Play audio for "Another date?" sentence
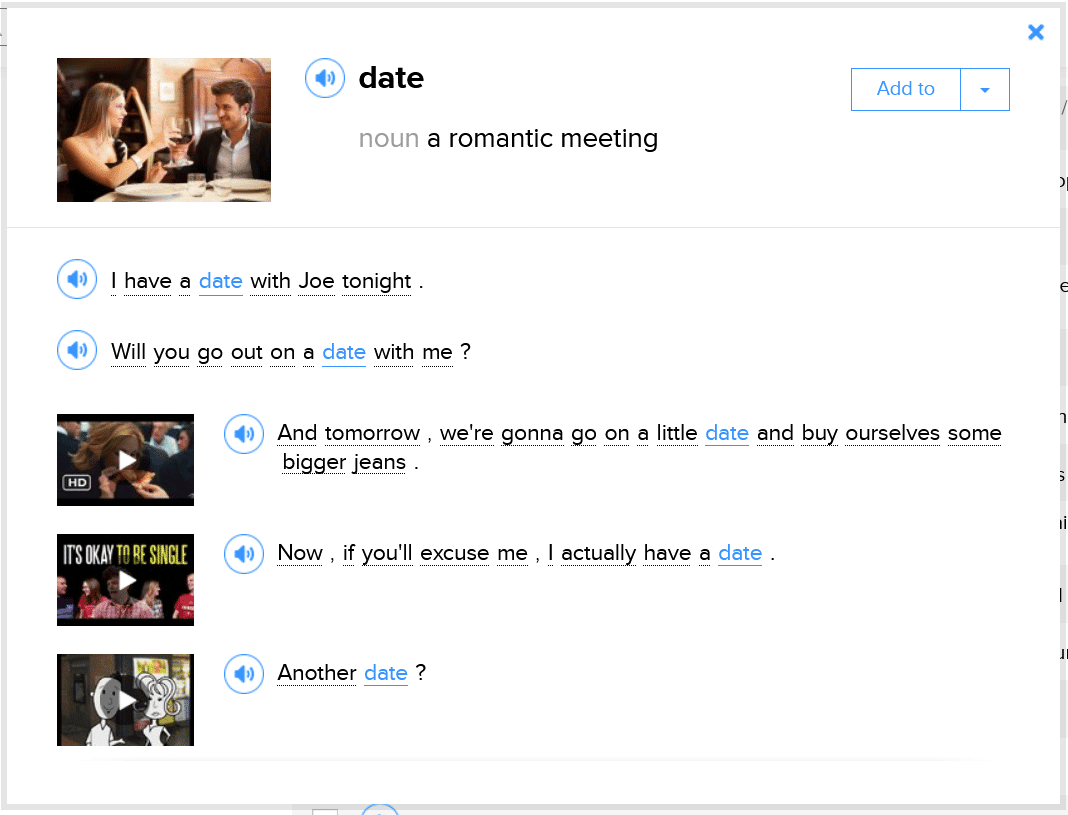Screen dimensions: 1068x815 click(x=243, y=674)
